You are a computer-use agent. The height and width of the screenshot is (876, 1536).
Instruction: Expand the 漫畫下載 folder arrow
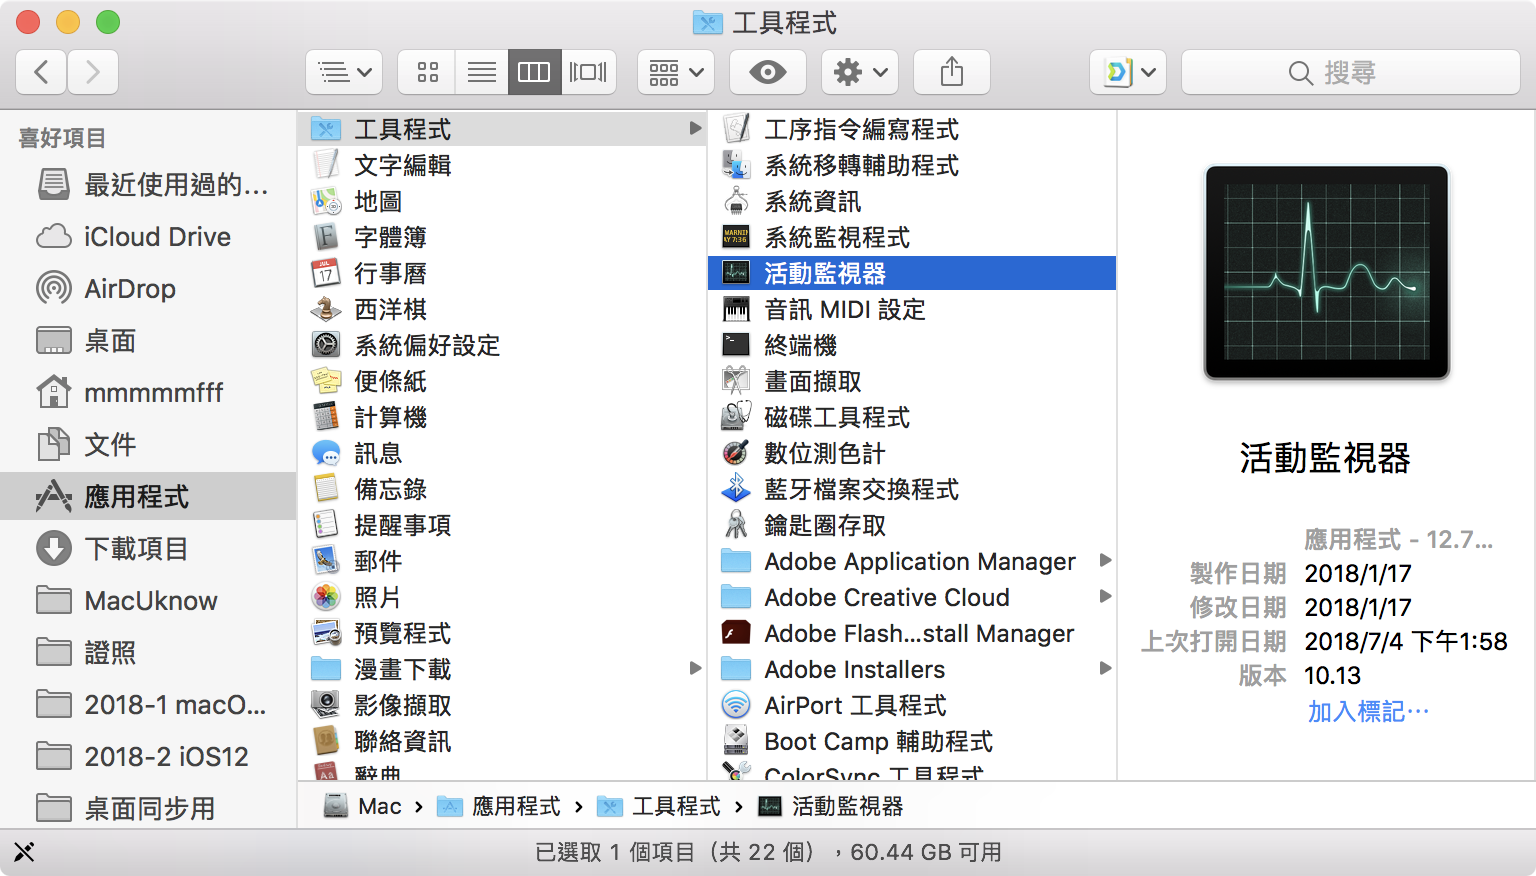695,668
